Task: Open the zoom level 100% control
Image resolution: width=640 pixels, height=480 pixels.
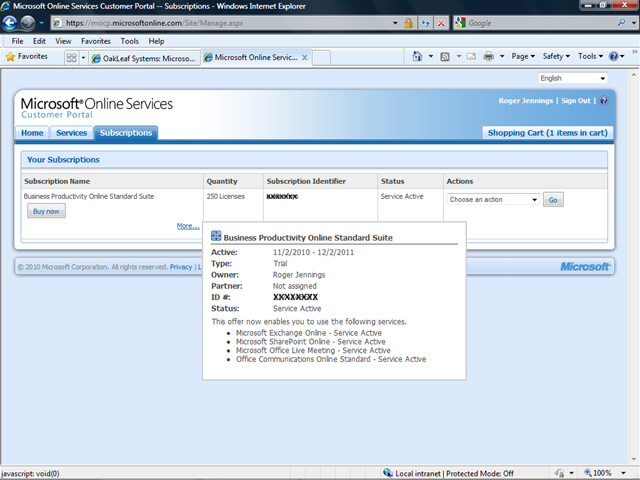Action: (x=605, y=473)
